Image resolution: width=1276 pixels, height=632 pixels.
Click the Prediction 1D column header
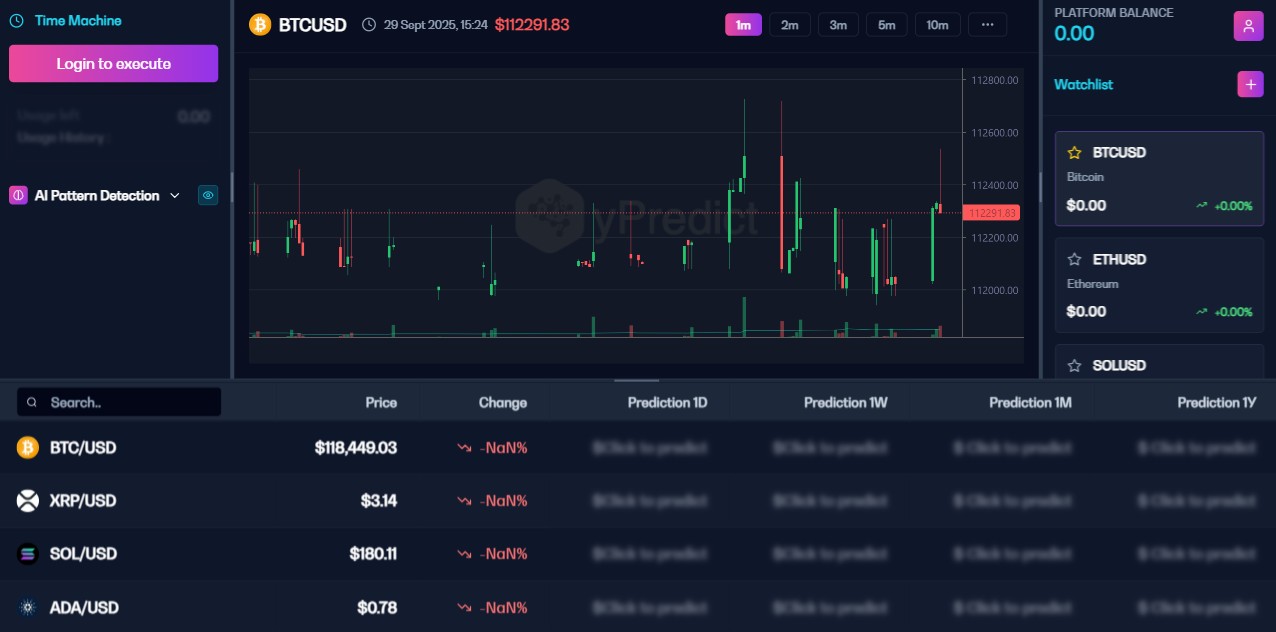pyautogui.click(x=667, y=402)
